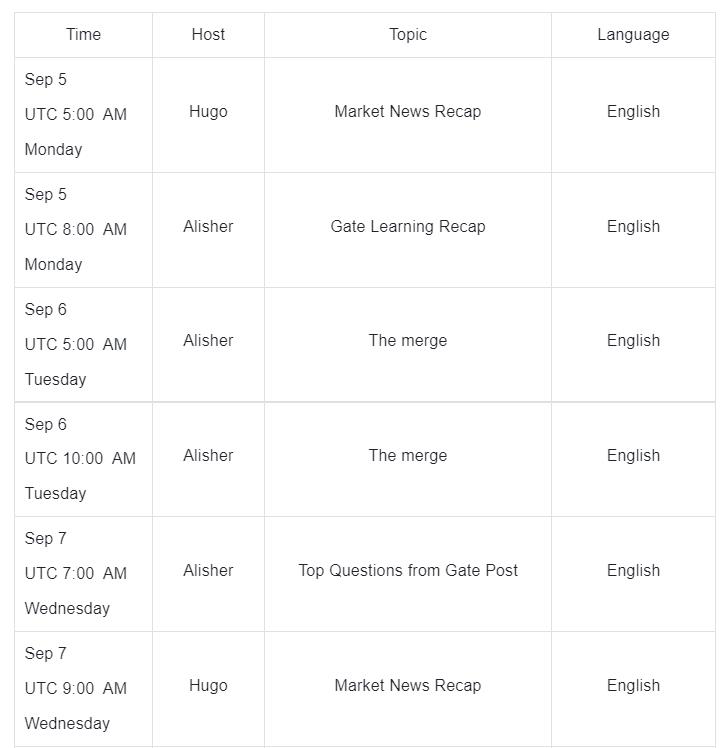The height and width of the screenshot is (748, 728).
Task: Select the Sep 7 UTC 7:00 AM time cell
Action: (x=76, y=573)
